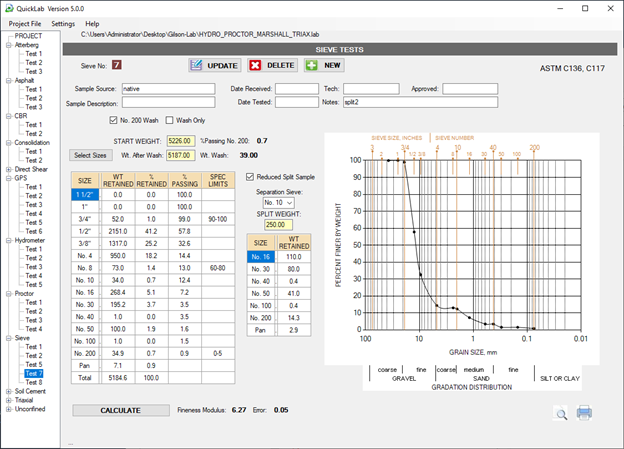
Task: Click the printer icon
Action: [x=584, y=413]
